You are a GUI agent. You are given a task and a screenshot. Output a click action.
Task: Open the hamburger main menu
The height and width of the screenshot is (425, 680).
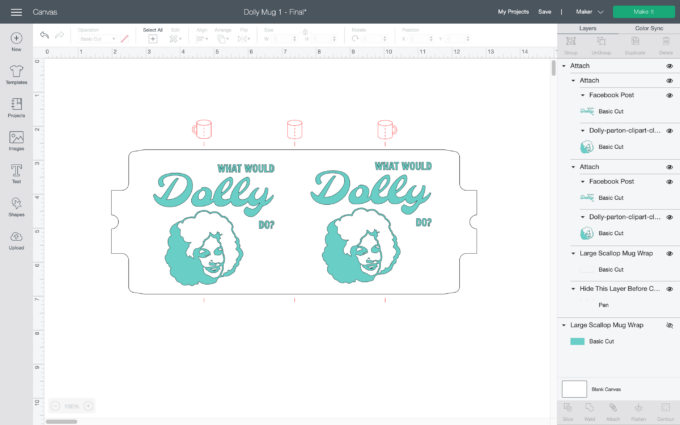16,12
